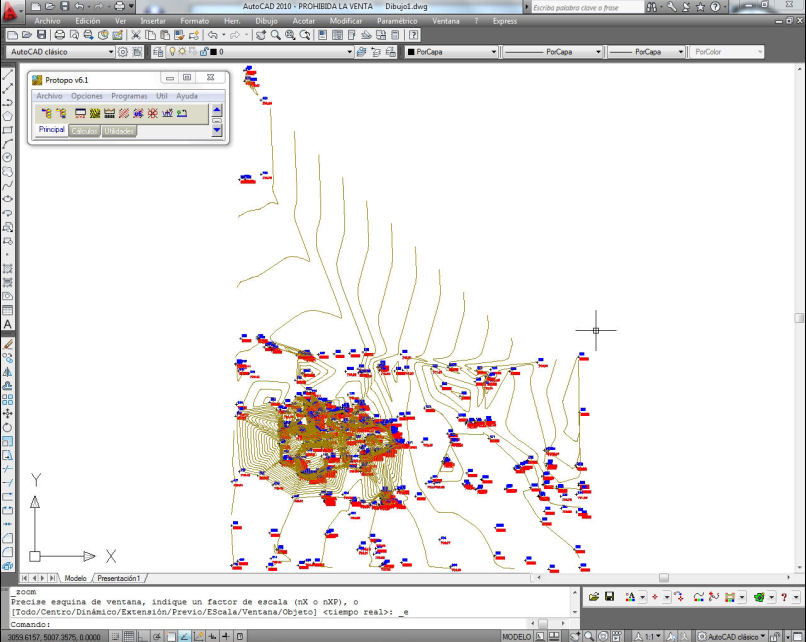
Task: Expand the undo history dropdown arrow
Action: coord(224,35)
